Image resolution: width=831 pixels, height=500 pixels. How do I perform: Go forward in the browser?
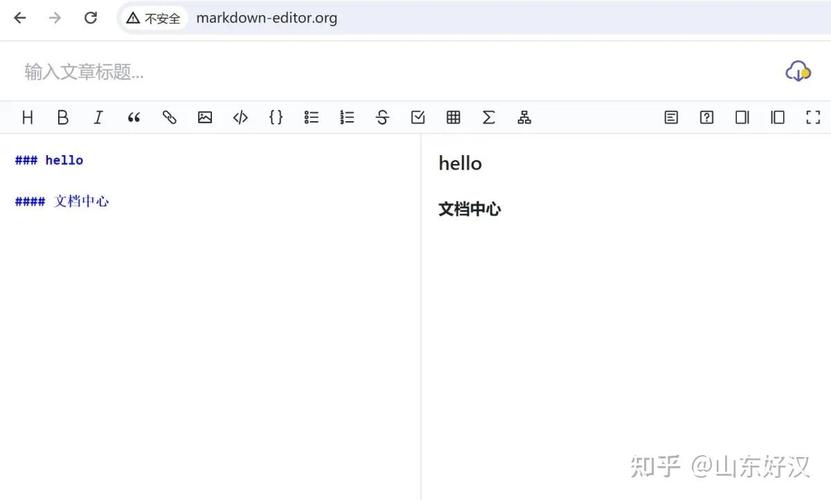pyautogui.click(x=55, y=18)
